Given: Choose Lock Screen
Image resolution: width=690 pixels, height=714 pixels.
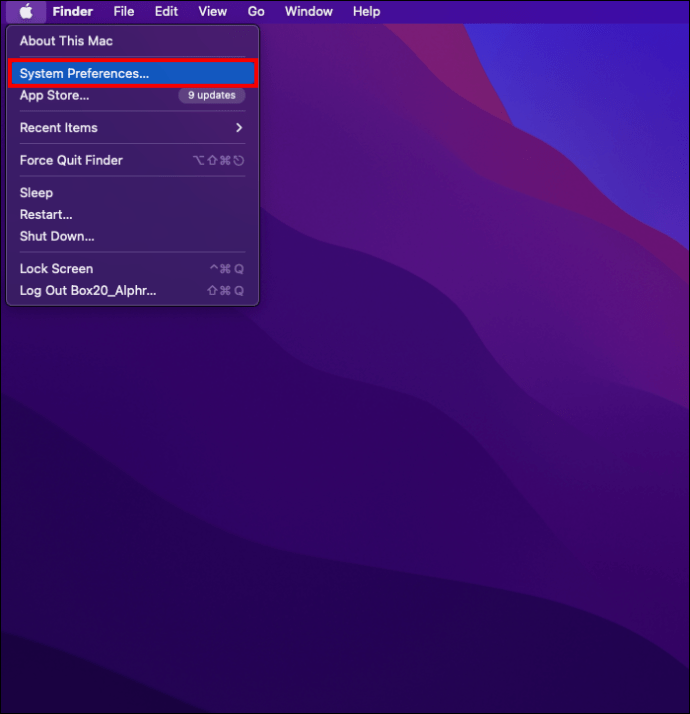Looking at the screenshot, I should click(x=133, y=269).
